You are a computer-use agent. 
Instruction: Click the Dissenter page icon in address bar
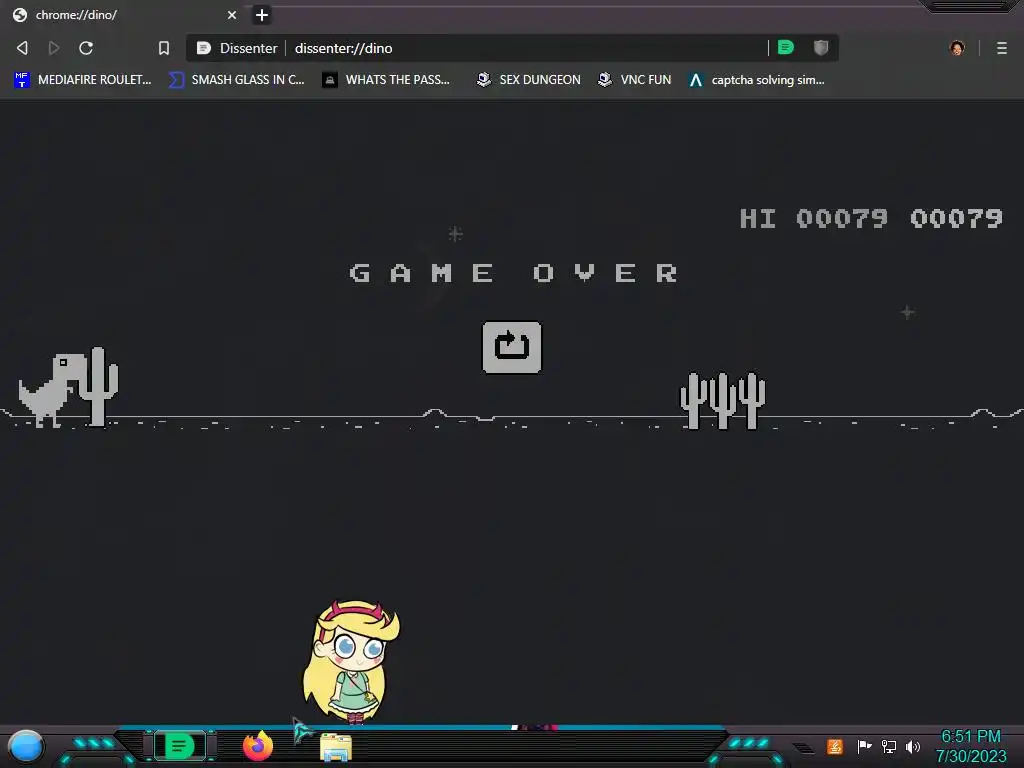[204, 48]
